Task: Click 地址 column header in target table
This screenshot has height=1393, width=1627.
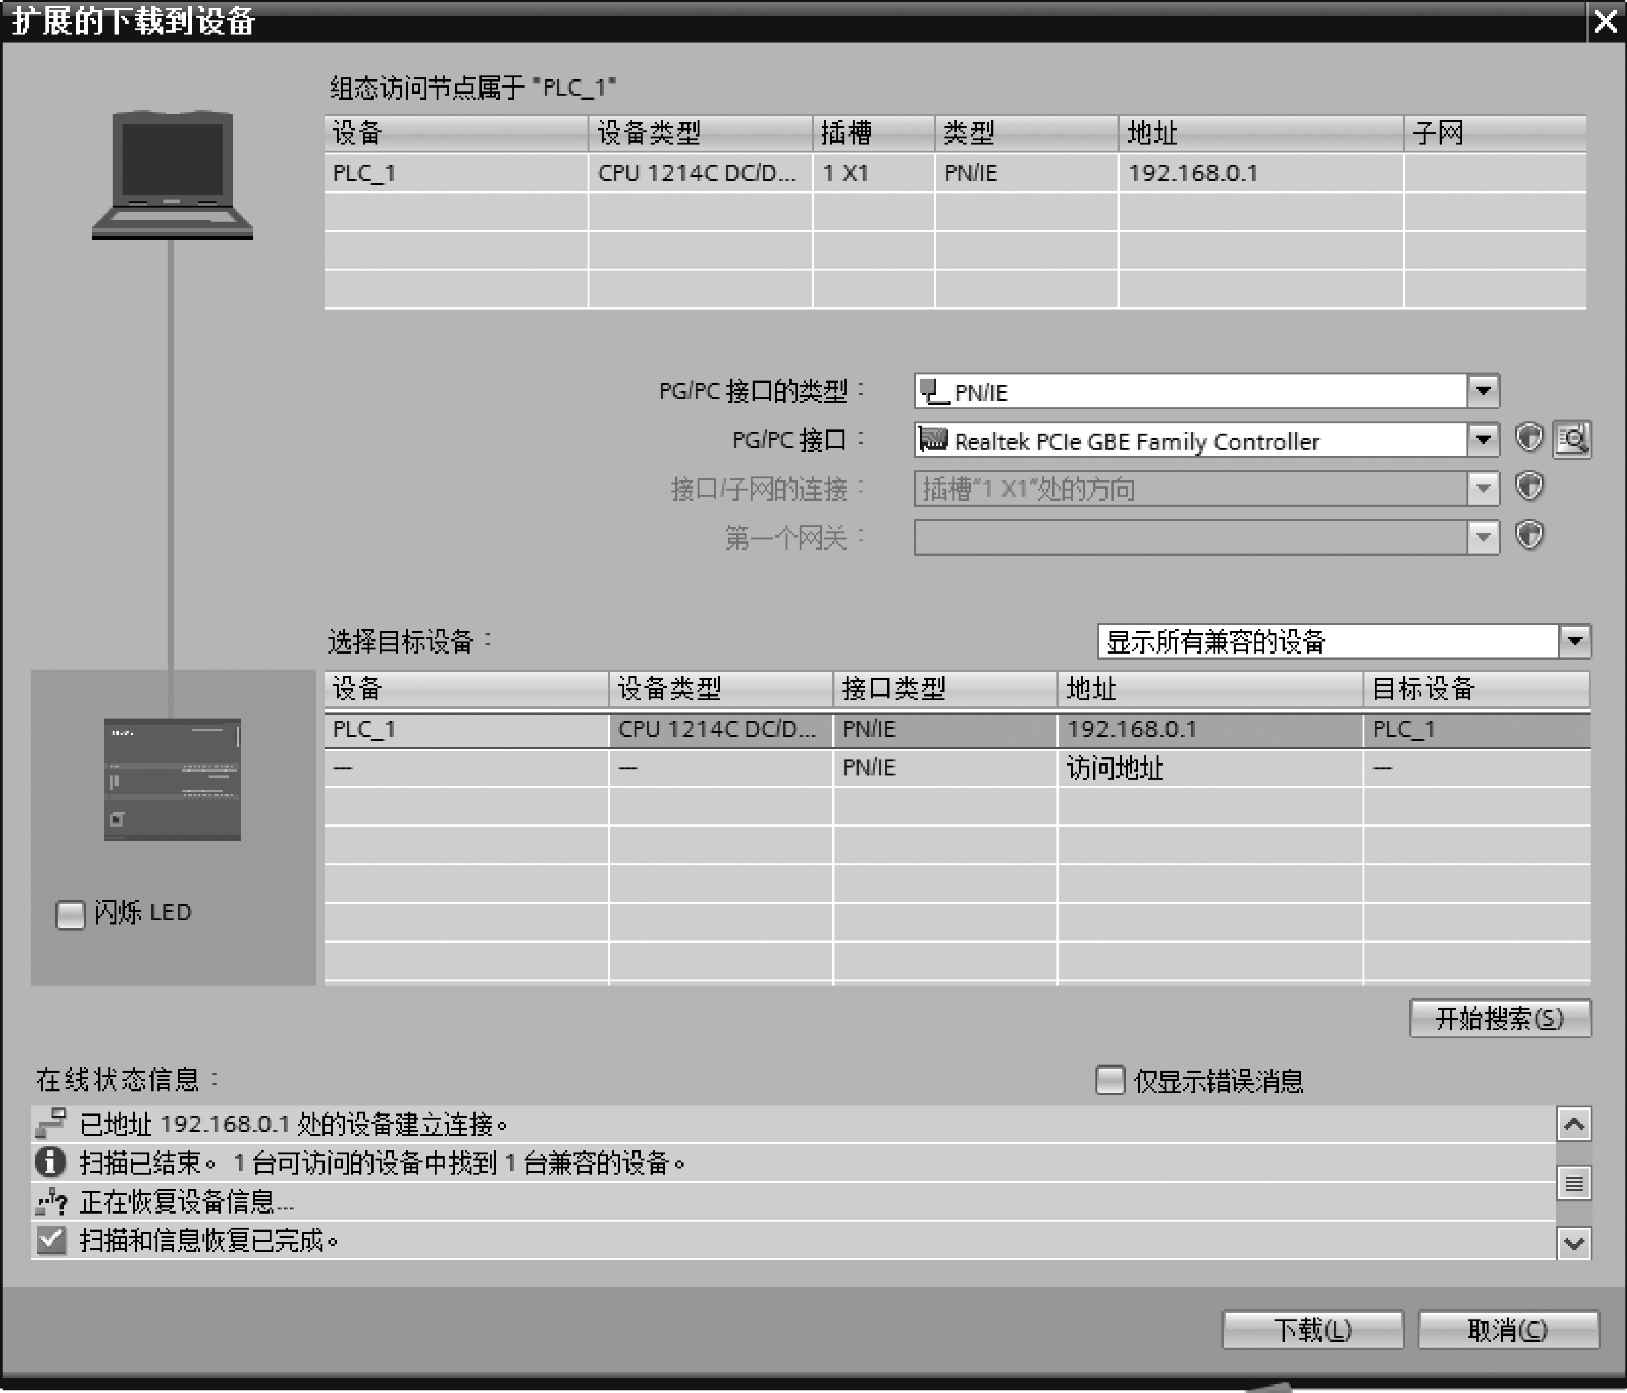Action: point(1210,688)
